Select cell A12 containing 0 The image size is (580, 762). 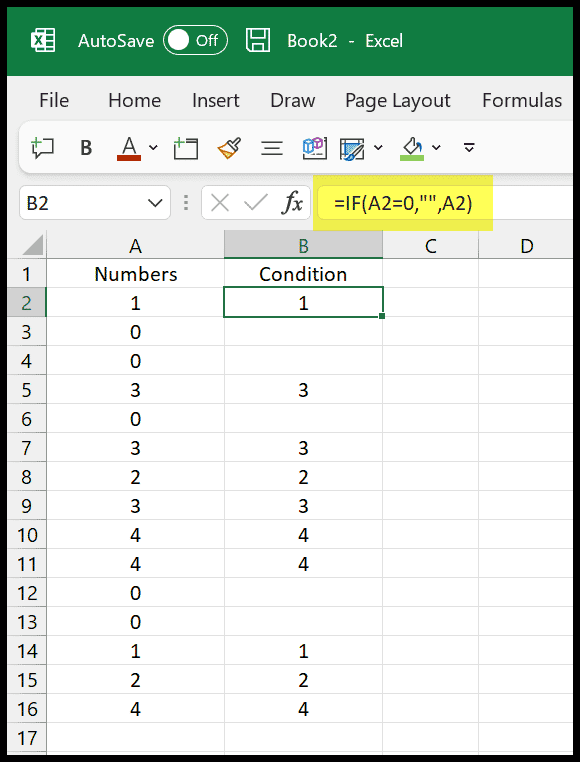tap(135, 593)
